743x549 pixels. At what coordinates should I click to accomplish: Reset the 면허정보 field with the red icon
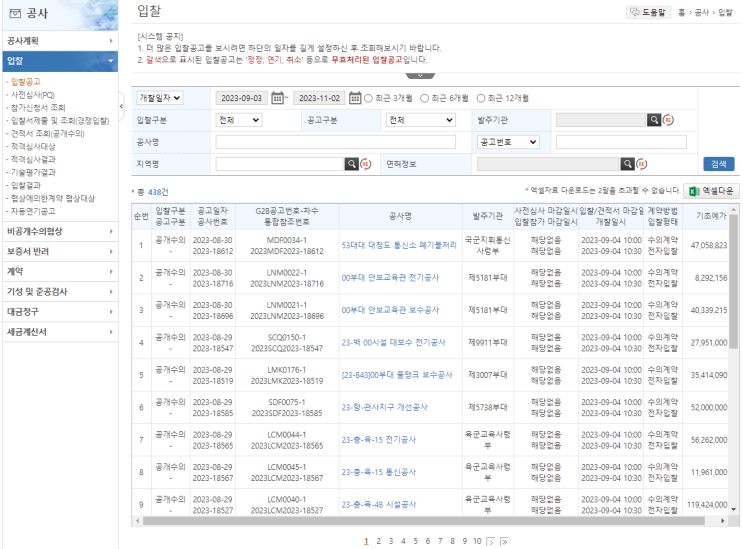click(x=642, y=164)
